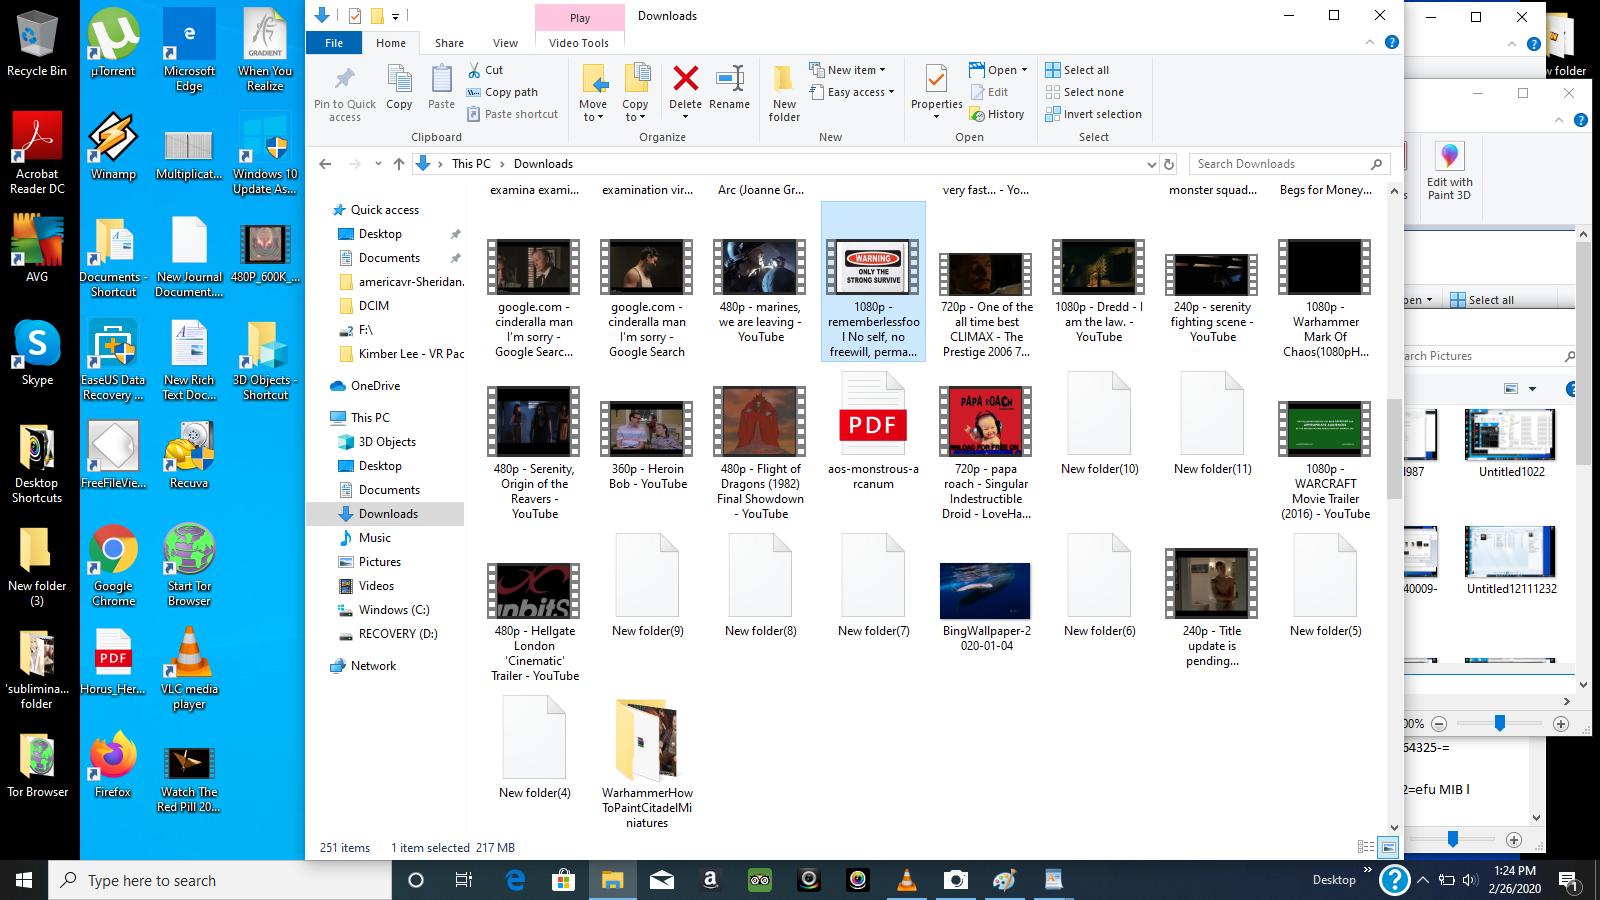Select the aos-monstrous-arcanum PDF file
The width and height of the screenshot is (1600, 900).
(x=873, y=432)
